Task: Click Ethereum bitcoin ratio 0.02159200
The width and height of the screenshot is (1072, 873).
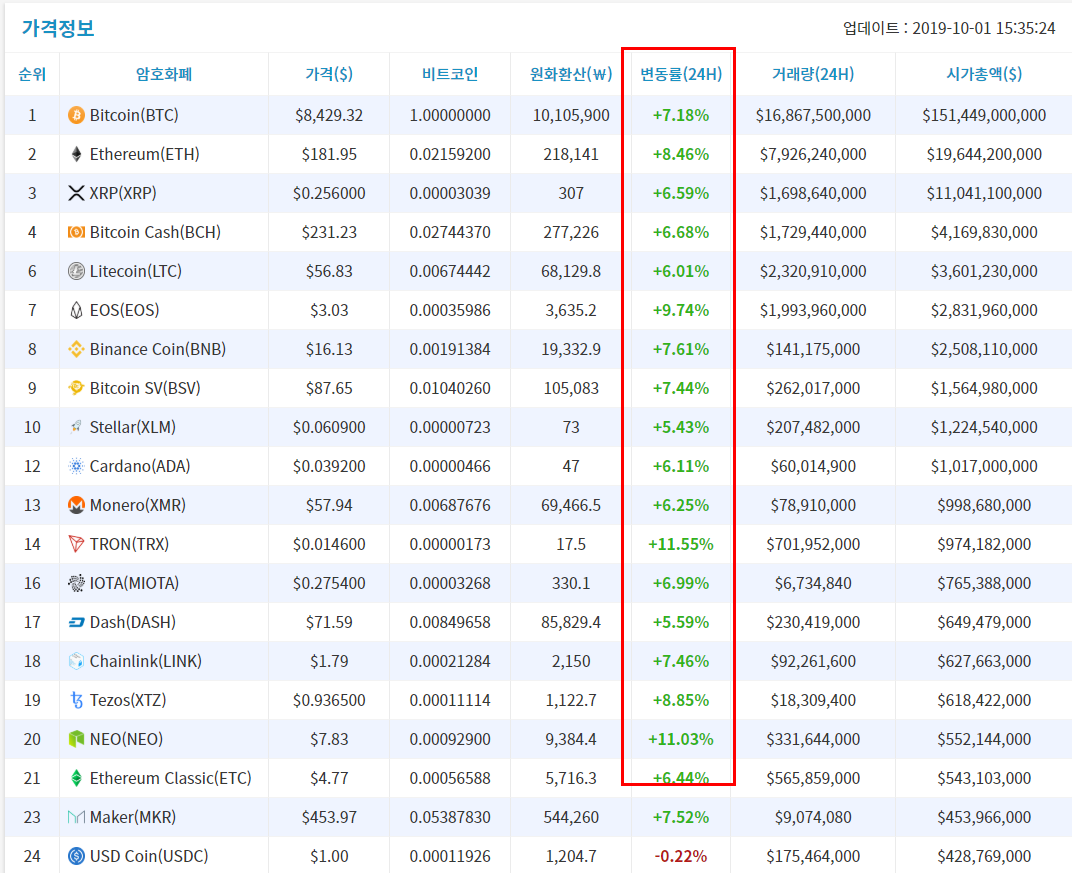Action: pyautogui.click(x=450, y=154)
